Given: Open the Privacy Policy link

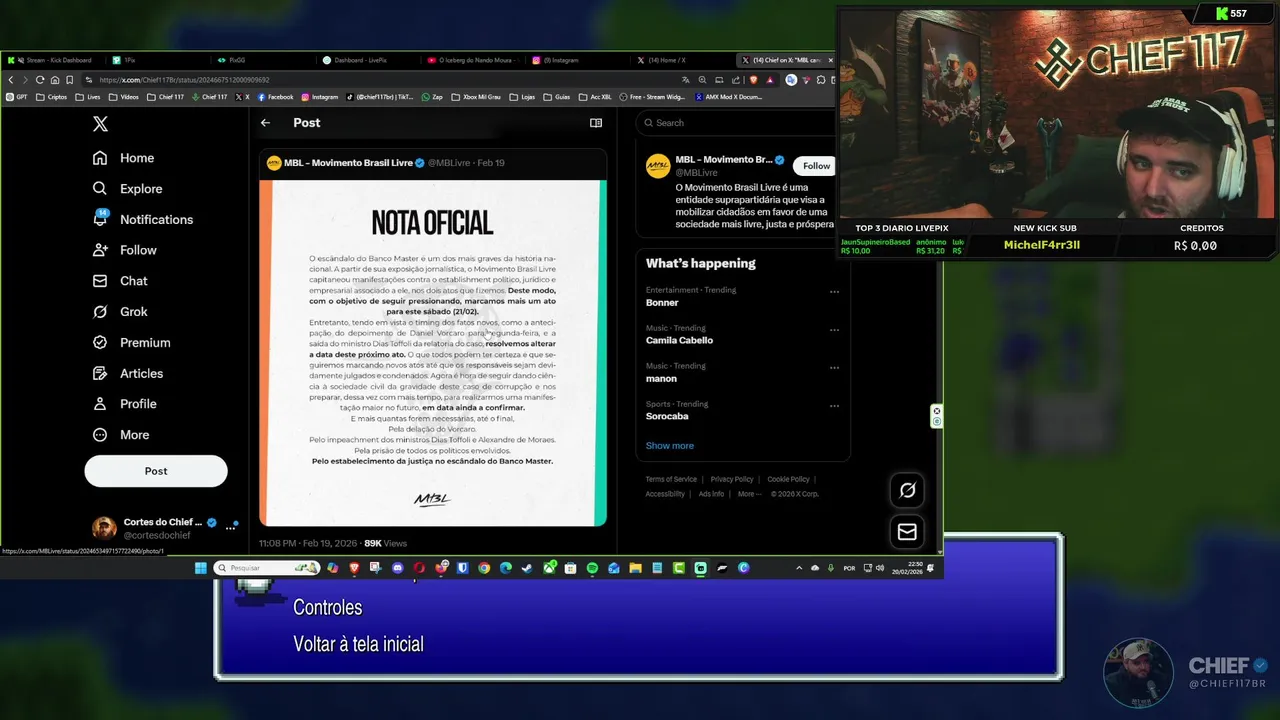Looking at the screenshot, I should click(732, 480).
